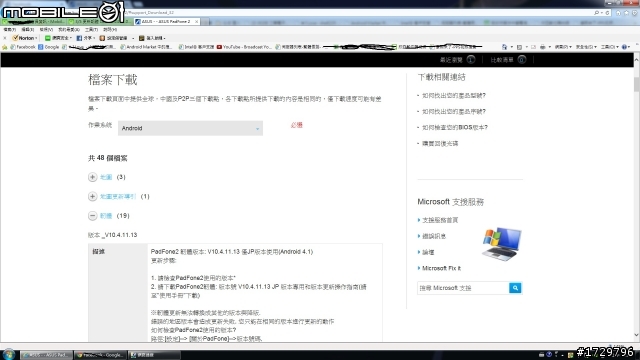Open the second download related link
Screen dimensions: 640x360
tap(453, 111)
